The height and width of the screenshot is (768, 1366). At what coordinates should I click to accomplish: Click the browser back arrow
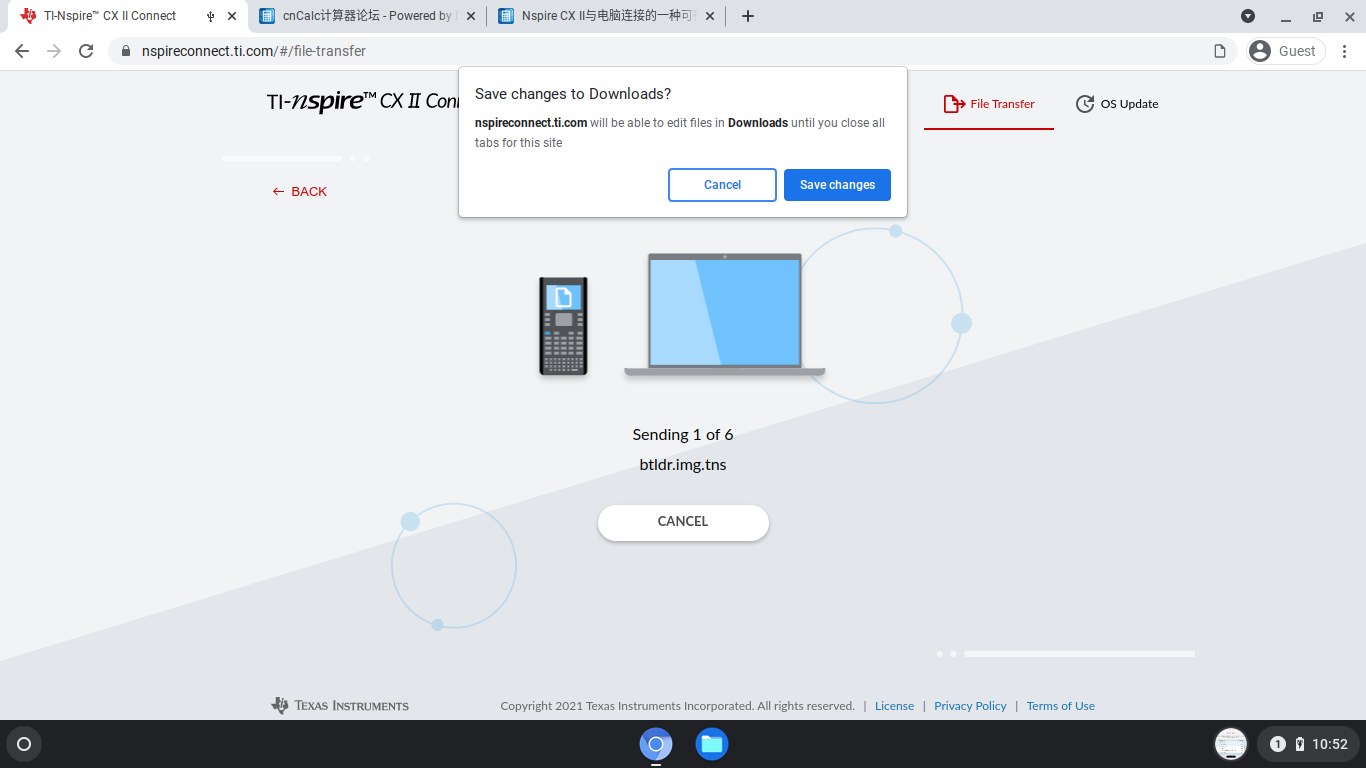(22, 51)
